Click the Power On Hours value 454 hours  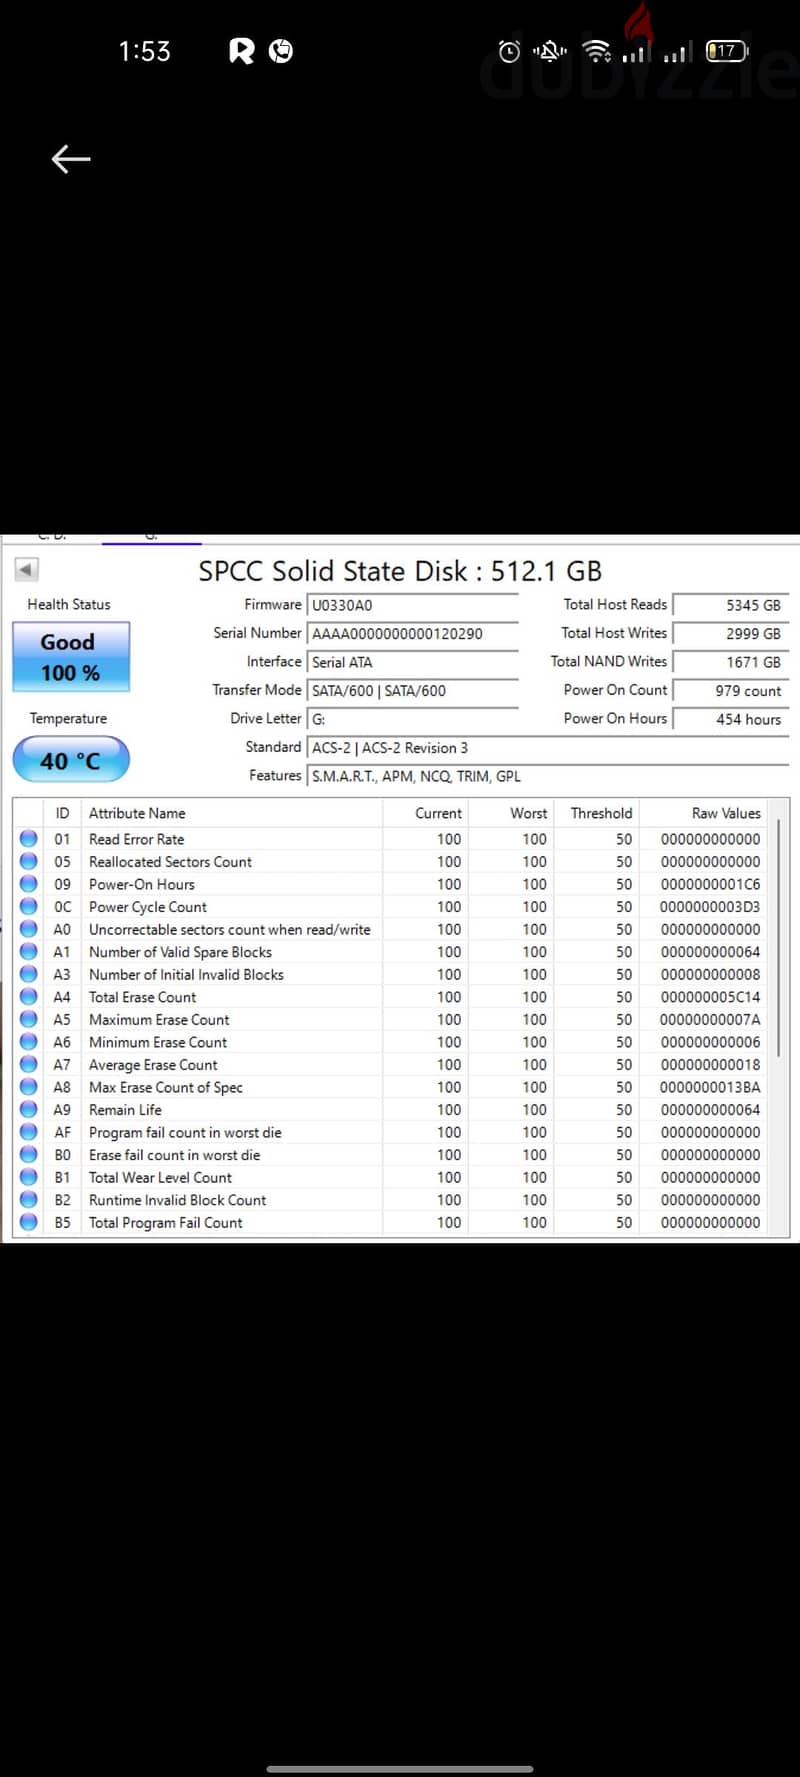pos(731,719)
